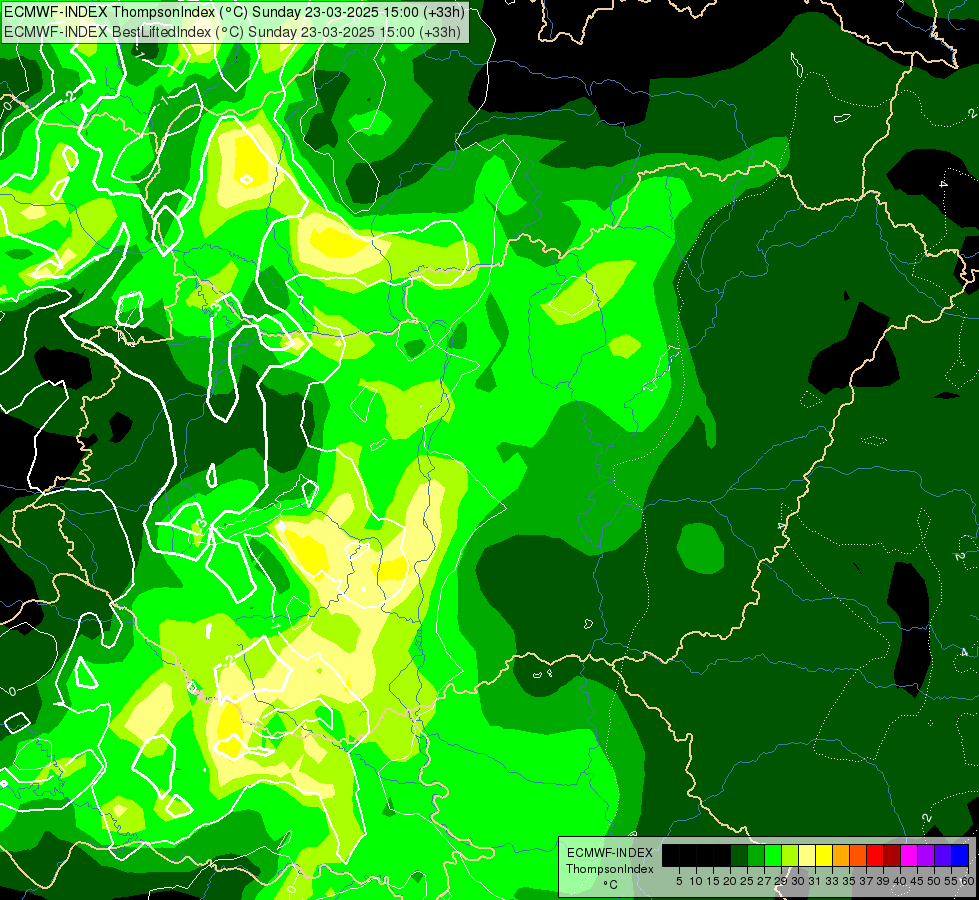Select the magenta 40–45 legend swatch
Viewport: 979px width, 900px height.
(x=909, y=855)
